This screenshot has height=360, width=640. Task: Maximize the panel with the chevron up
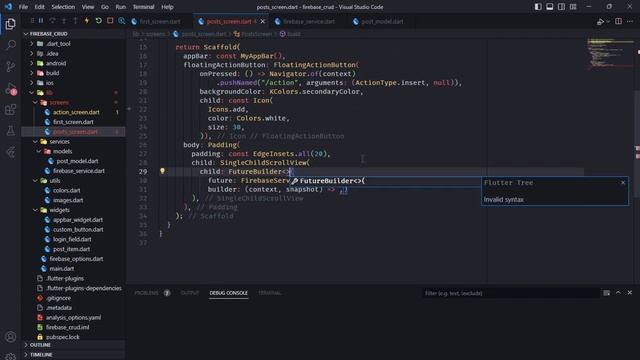[x=618, y=293]
